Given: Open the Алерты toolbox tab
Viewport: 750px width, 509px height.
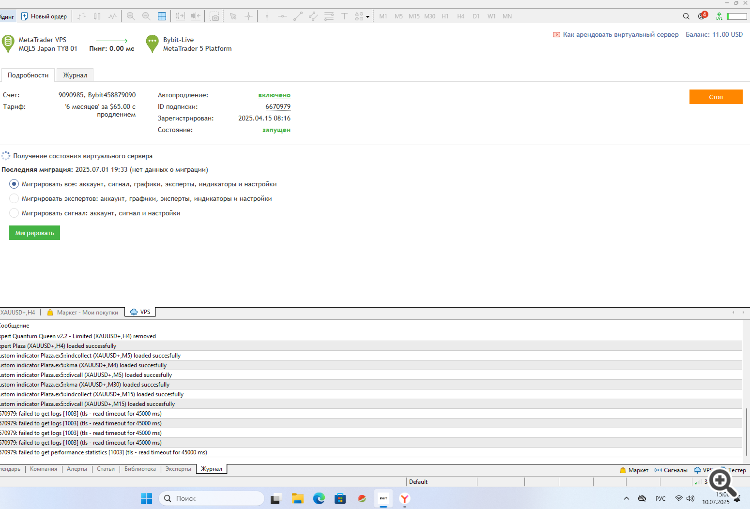Looking at the screenshot, I should pyautogui.click(x=77, y=469).
